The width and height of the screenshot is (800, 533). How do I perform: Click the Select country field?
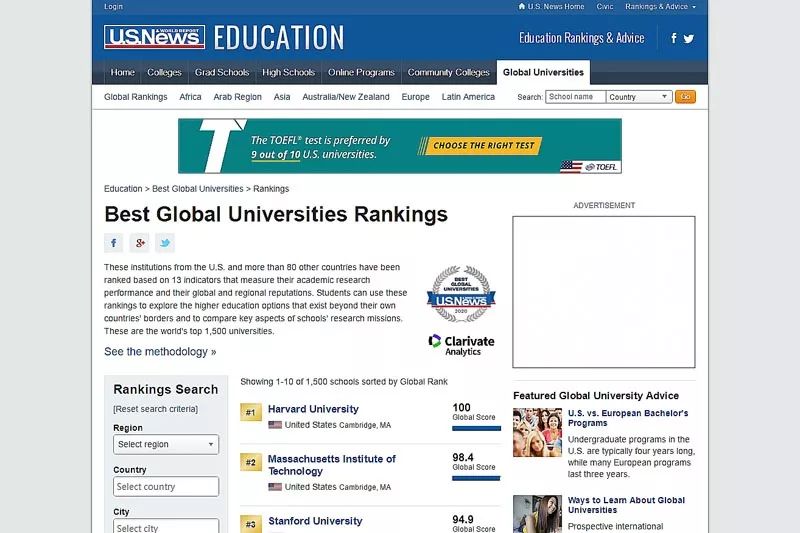tap(166, 487)
